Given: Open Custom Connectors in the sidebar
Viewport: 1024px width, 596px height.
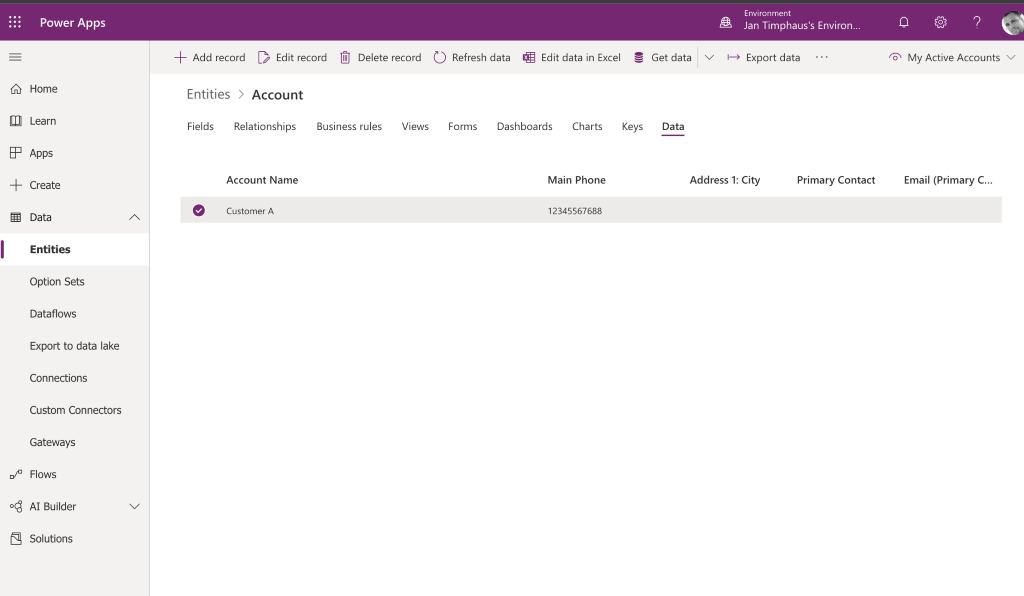Looking at the screenshot, I should [74, 410].
